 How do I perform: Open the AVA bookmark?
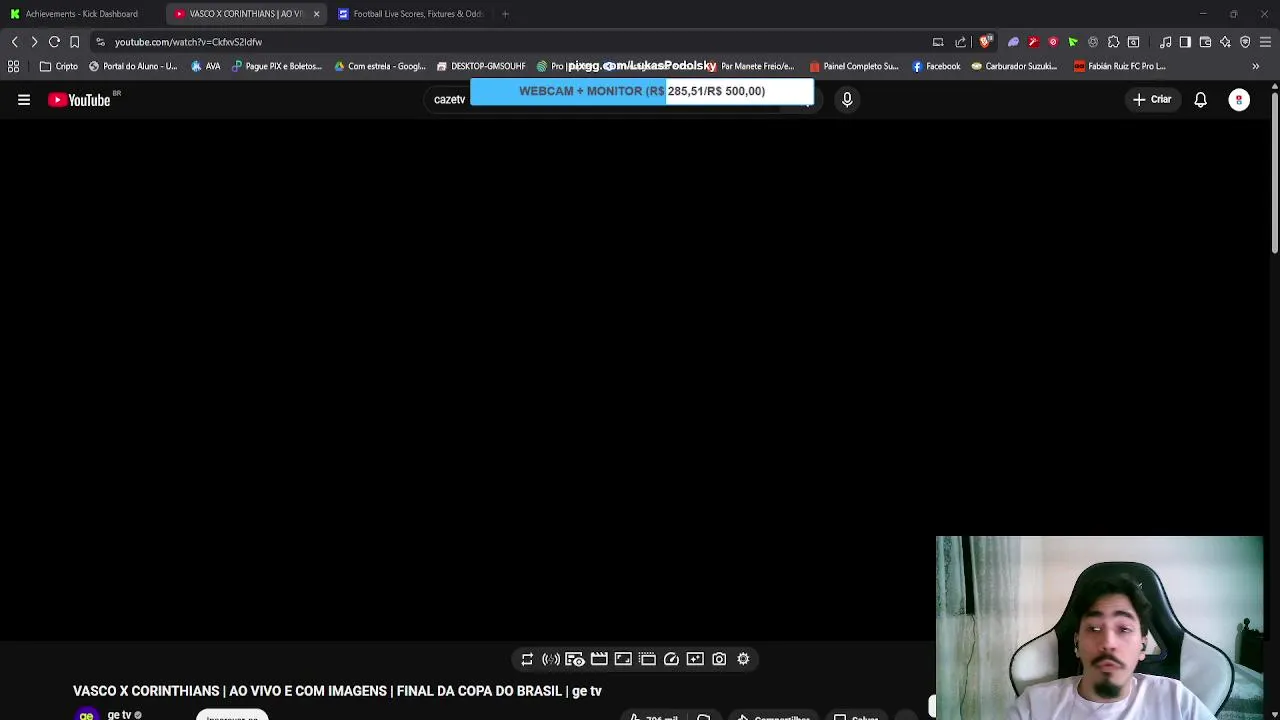(x=206, y=66)
